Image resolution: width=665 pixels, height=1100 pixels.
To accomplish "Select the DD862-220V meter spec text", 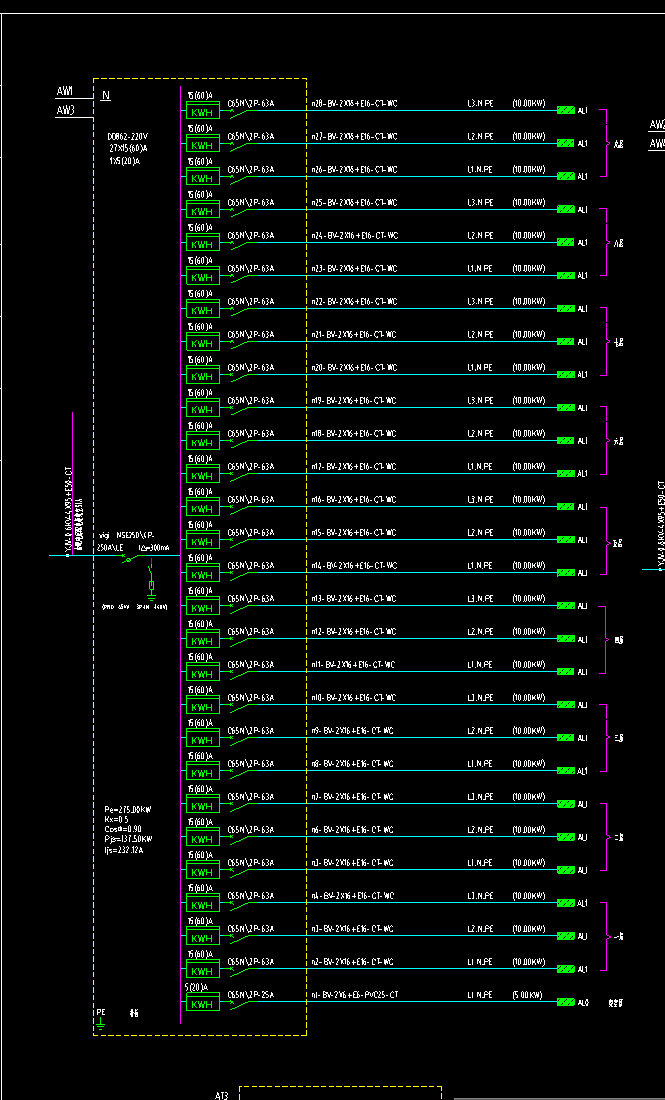I will pos(128,137).
